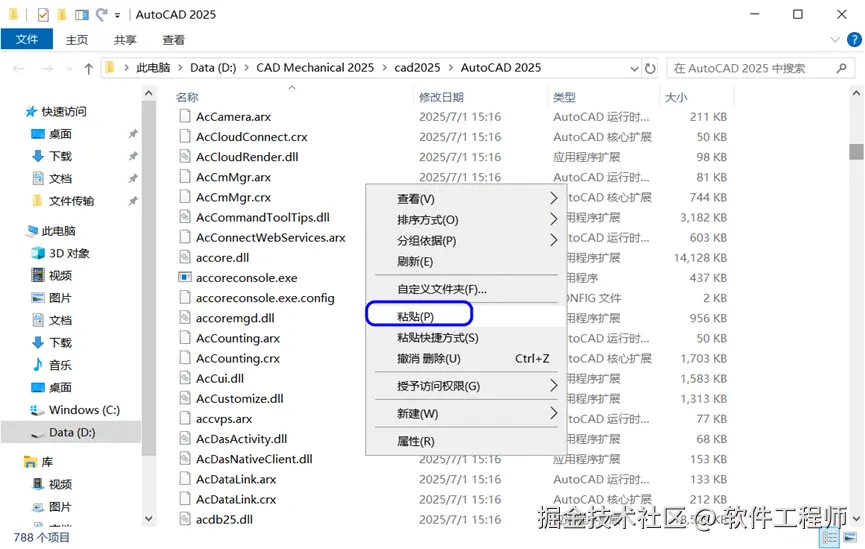Open Windows (C:) drive in the sidebar
The image size is (865, 549).
[84, 410]
